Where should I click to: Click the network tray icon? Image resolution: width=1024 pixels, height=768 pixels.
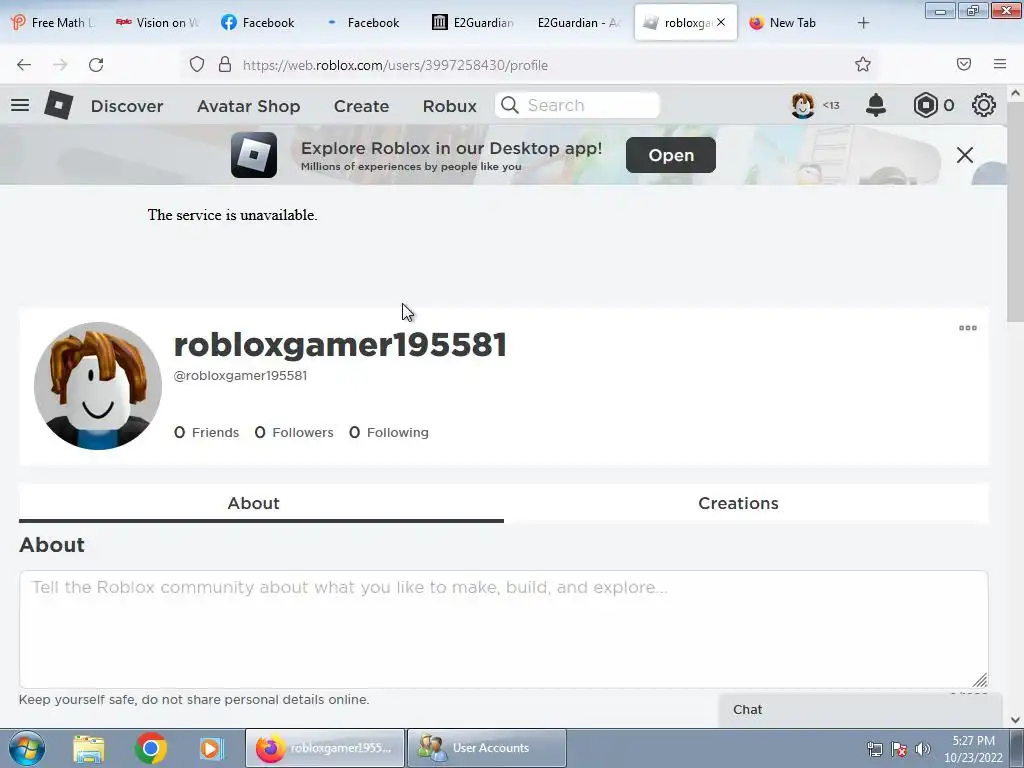pyautogui.click(x=874, y=748)
